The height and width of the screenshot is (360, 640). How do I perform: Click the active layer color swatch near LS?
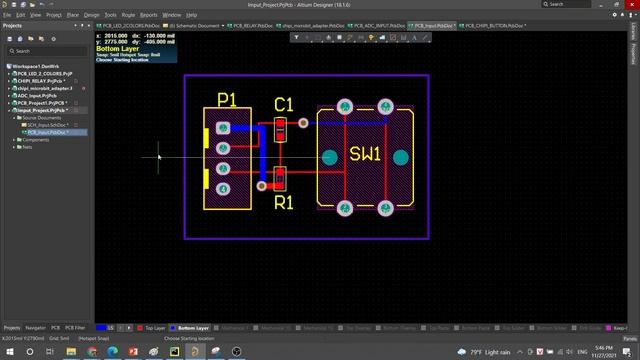(x=101, y=328)
